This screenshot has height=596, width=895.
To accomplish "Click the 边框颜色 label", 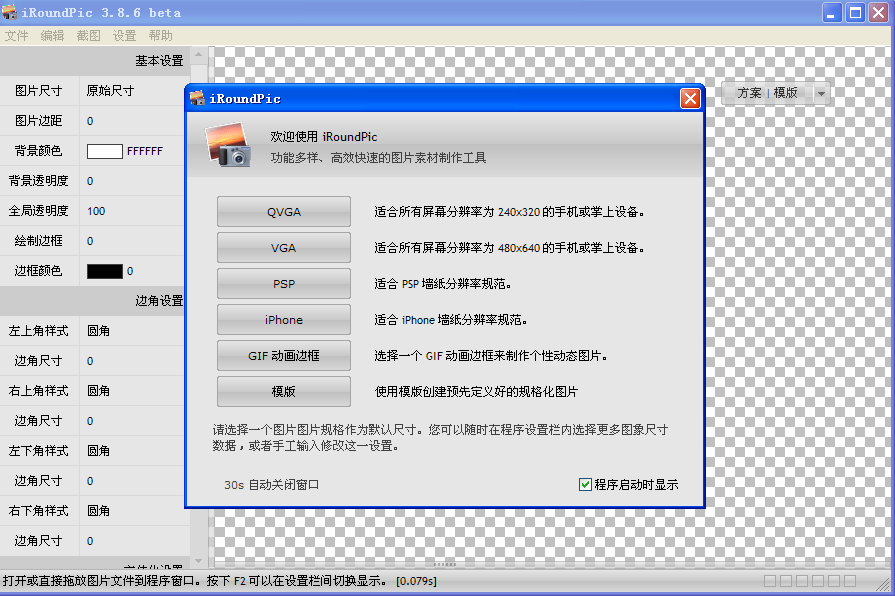I will 38,271.
